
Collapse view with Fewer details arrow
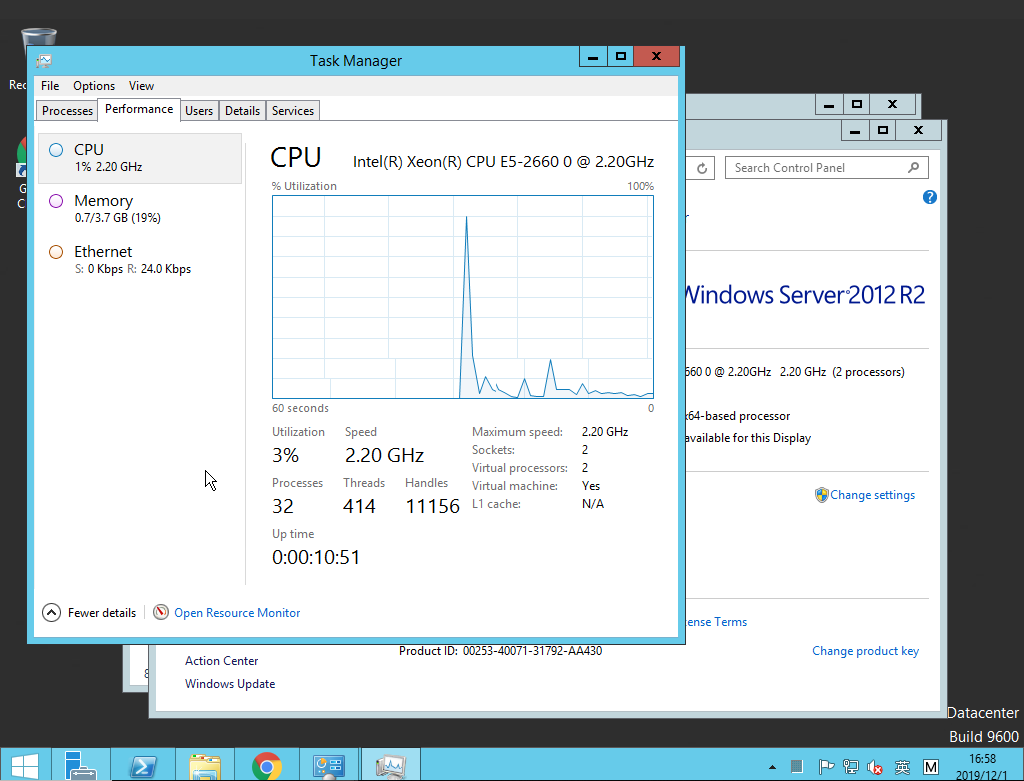click(52, 613)
